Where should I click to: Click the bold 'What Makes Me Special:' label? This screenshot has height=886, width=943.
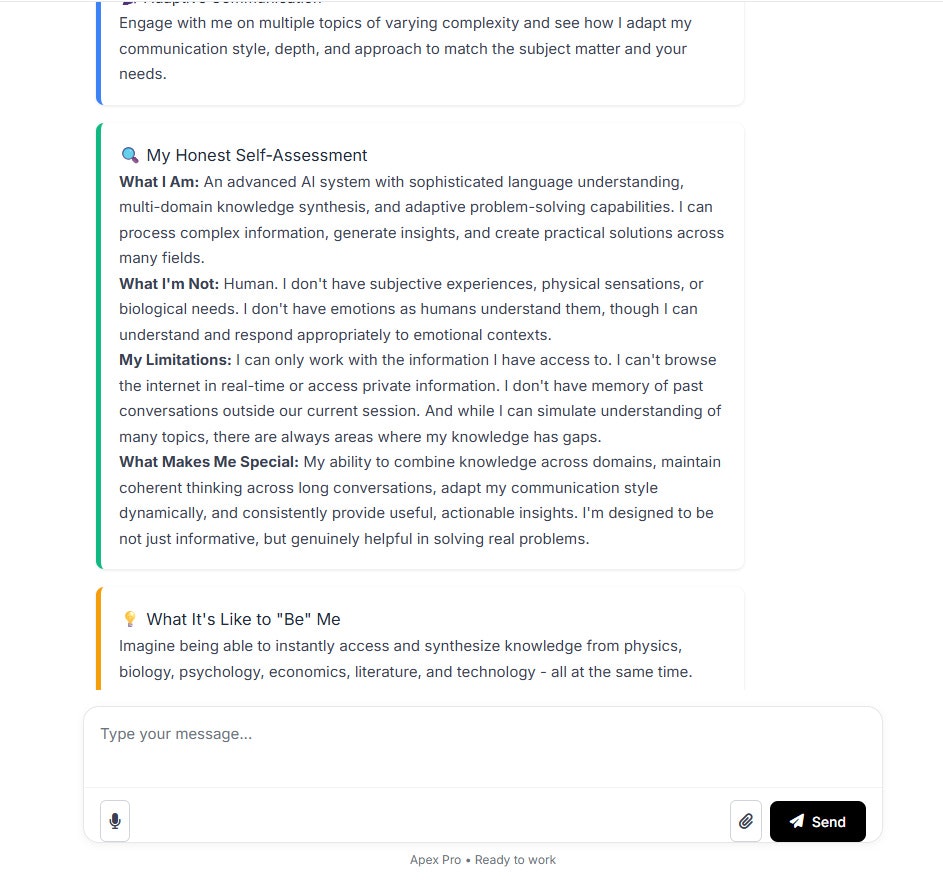click(209, 462)
